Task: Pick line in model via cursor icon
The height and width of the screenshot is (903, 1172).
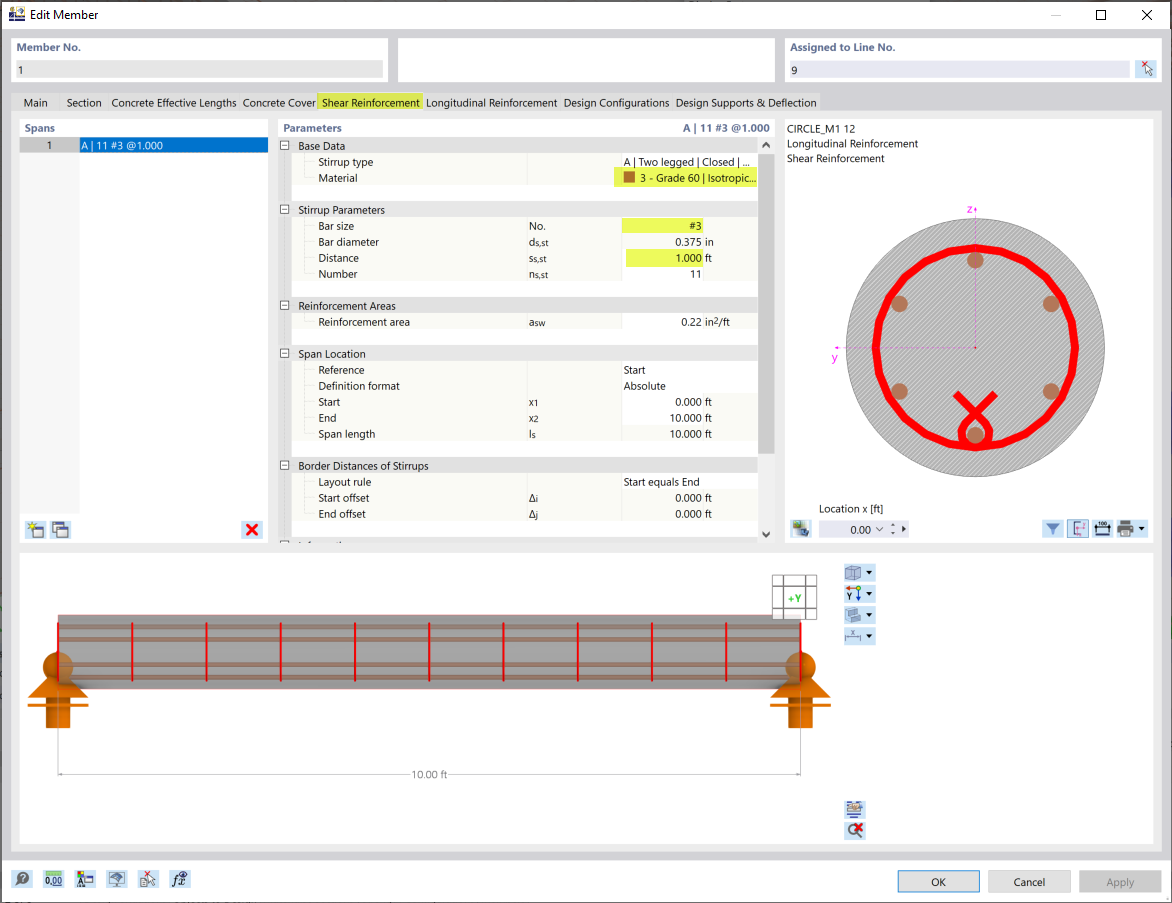Action: pyautogui.click(x=1146, y=69)
